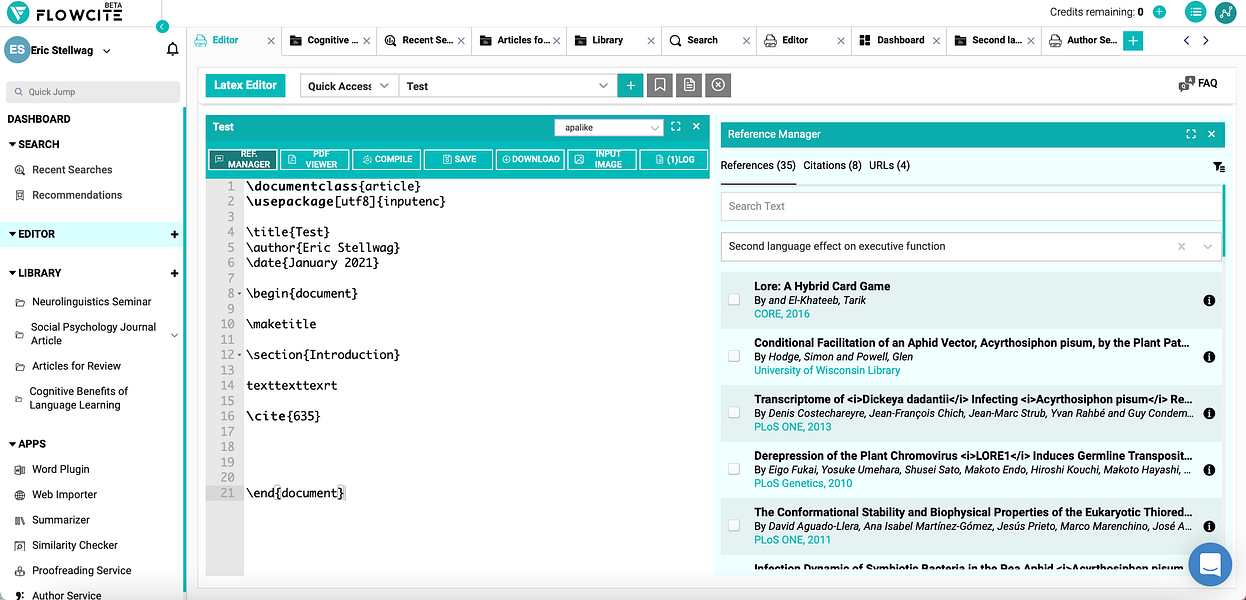1246x600 pixels.
Task: Create a new document with the teal plus
Action: point(630,86)
